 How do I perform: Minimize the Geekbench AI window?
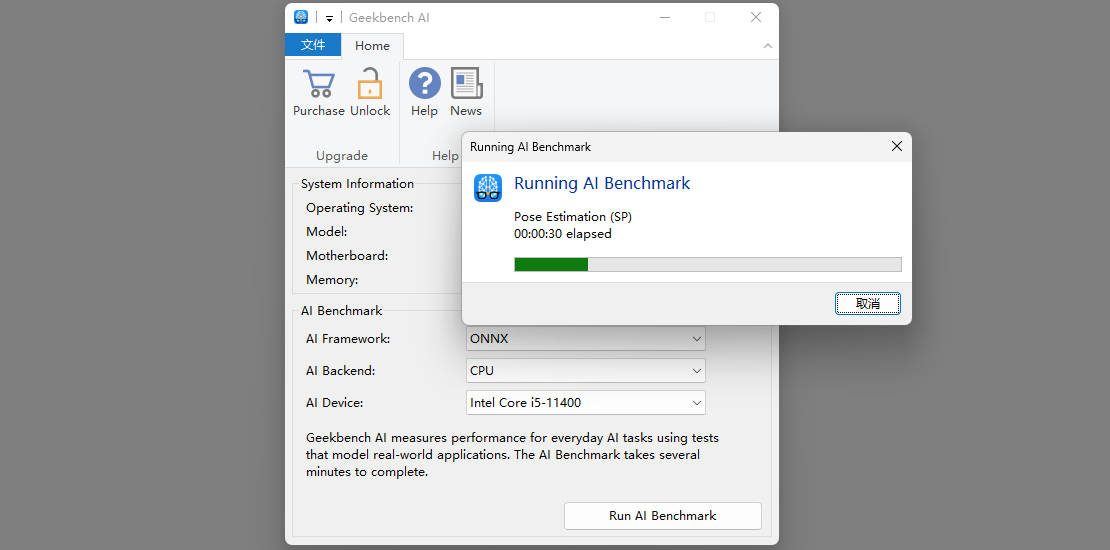[x=664, y=18]
